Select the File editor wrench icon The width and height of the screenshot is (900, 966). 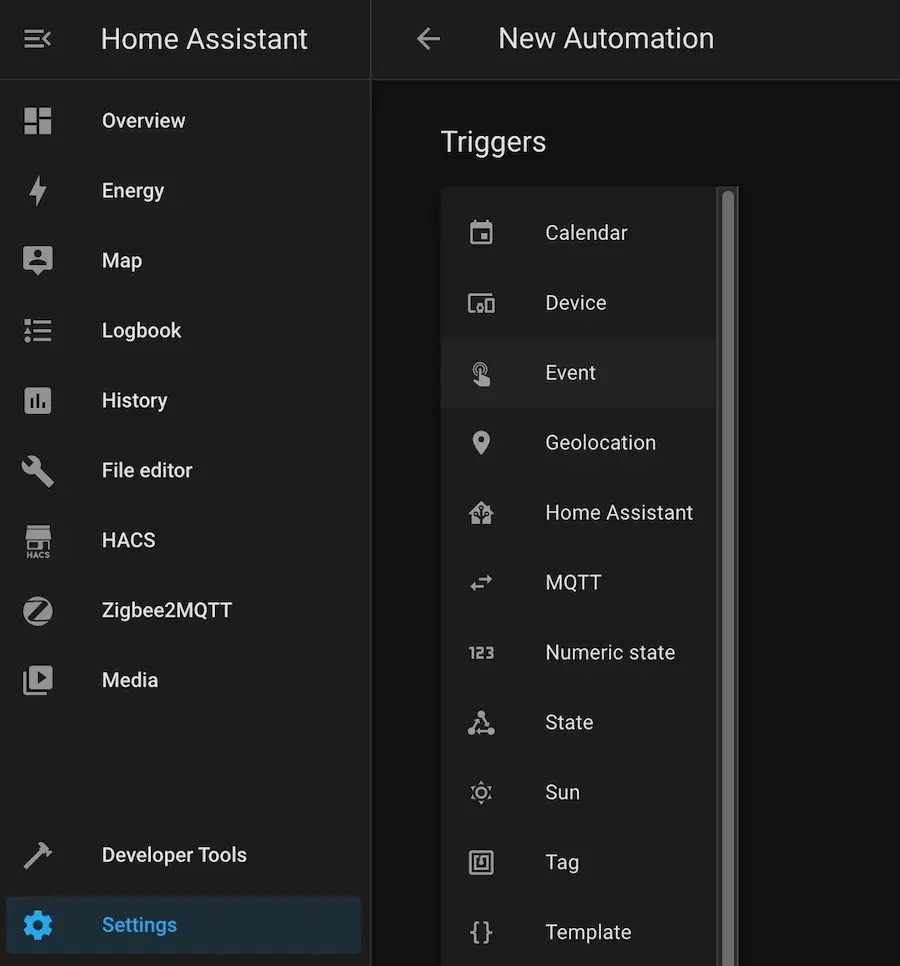click(x=38, y=471)
